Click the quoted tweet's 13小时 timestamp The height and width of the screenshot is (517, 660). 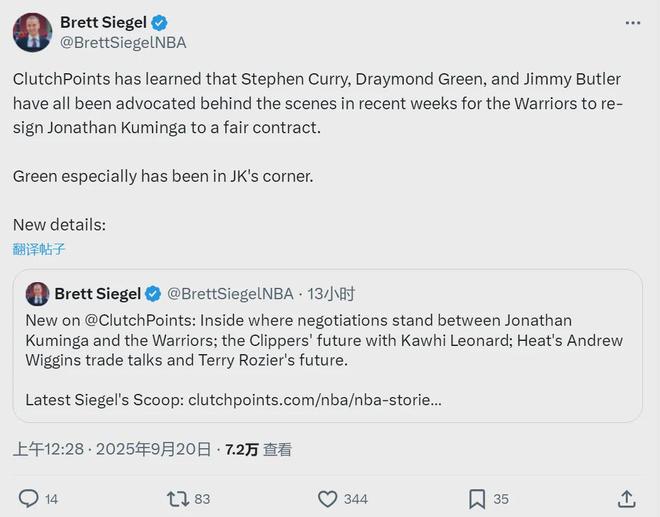pyautogui.click(x=331, y=294)
